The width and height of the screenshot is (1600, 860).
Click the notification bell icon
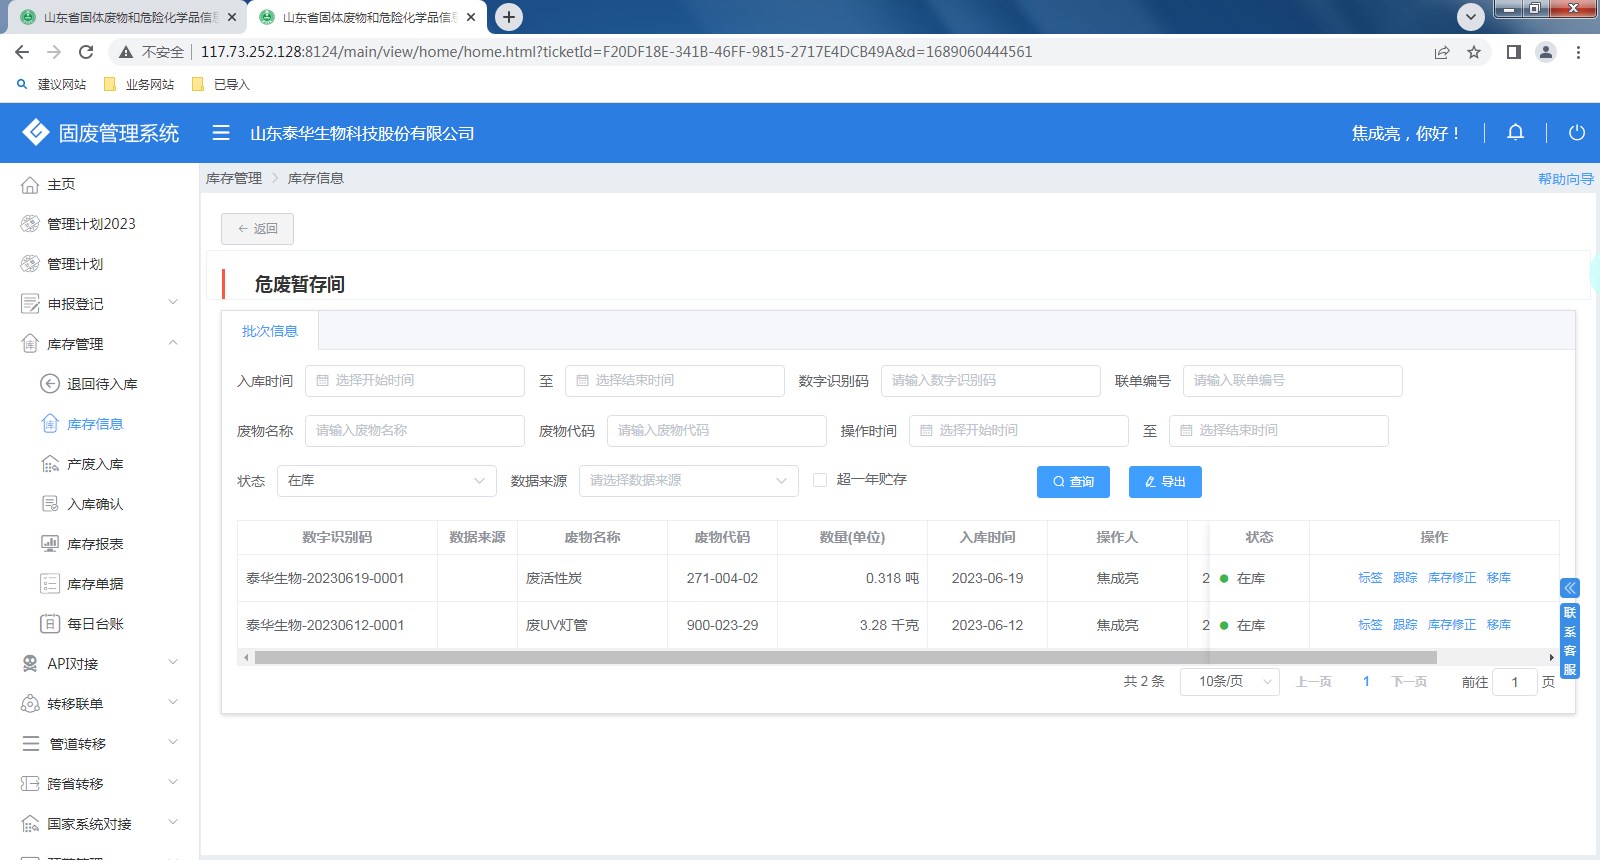(x=1515, y=133)
